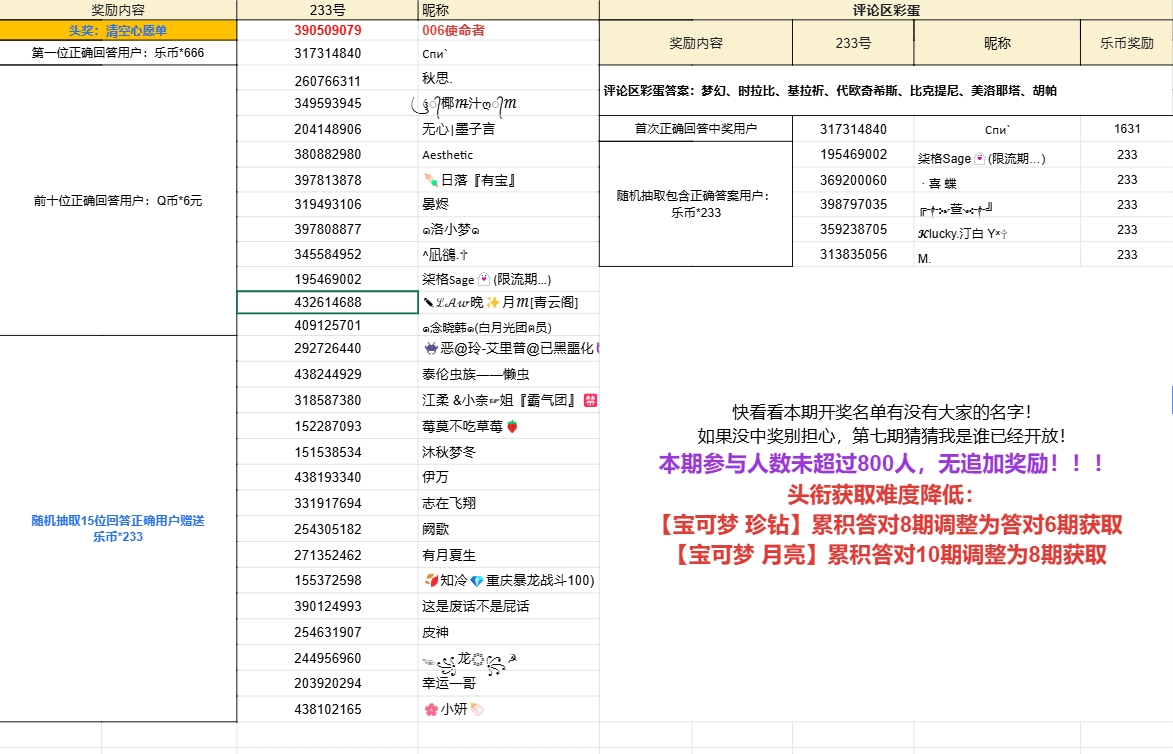1173x754 pixels.
Task: Click the ID 438244929
Action: pos(328,374)
